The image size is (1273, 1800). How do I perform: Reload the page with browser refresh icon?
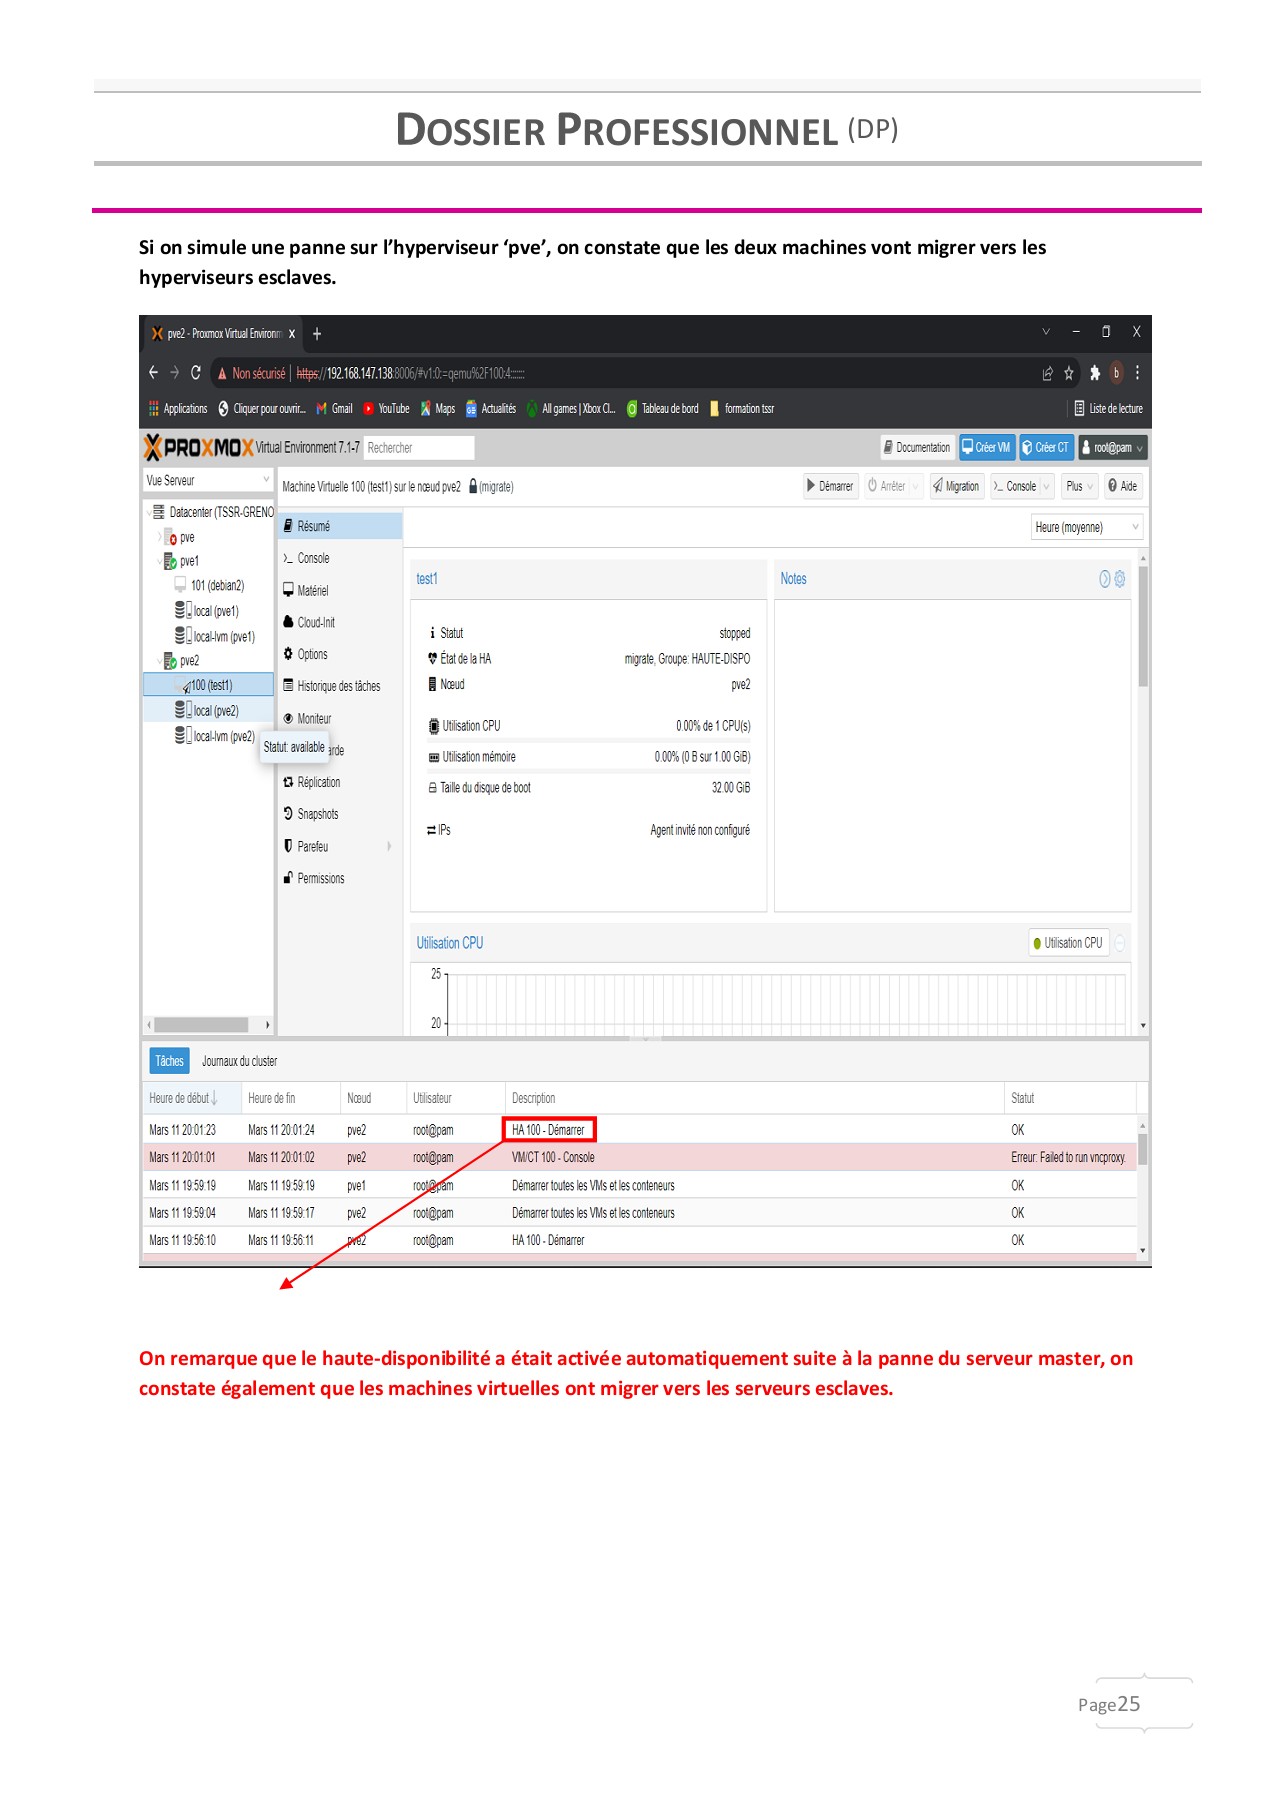point(196,373)
